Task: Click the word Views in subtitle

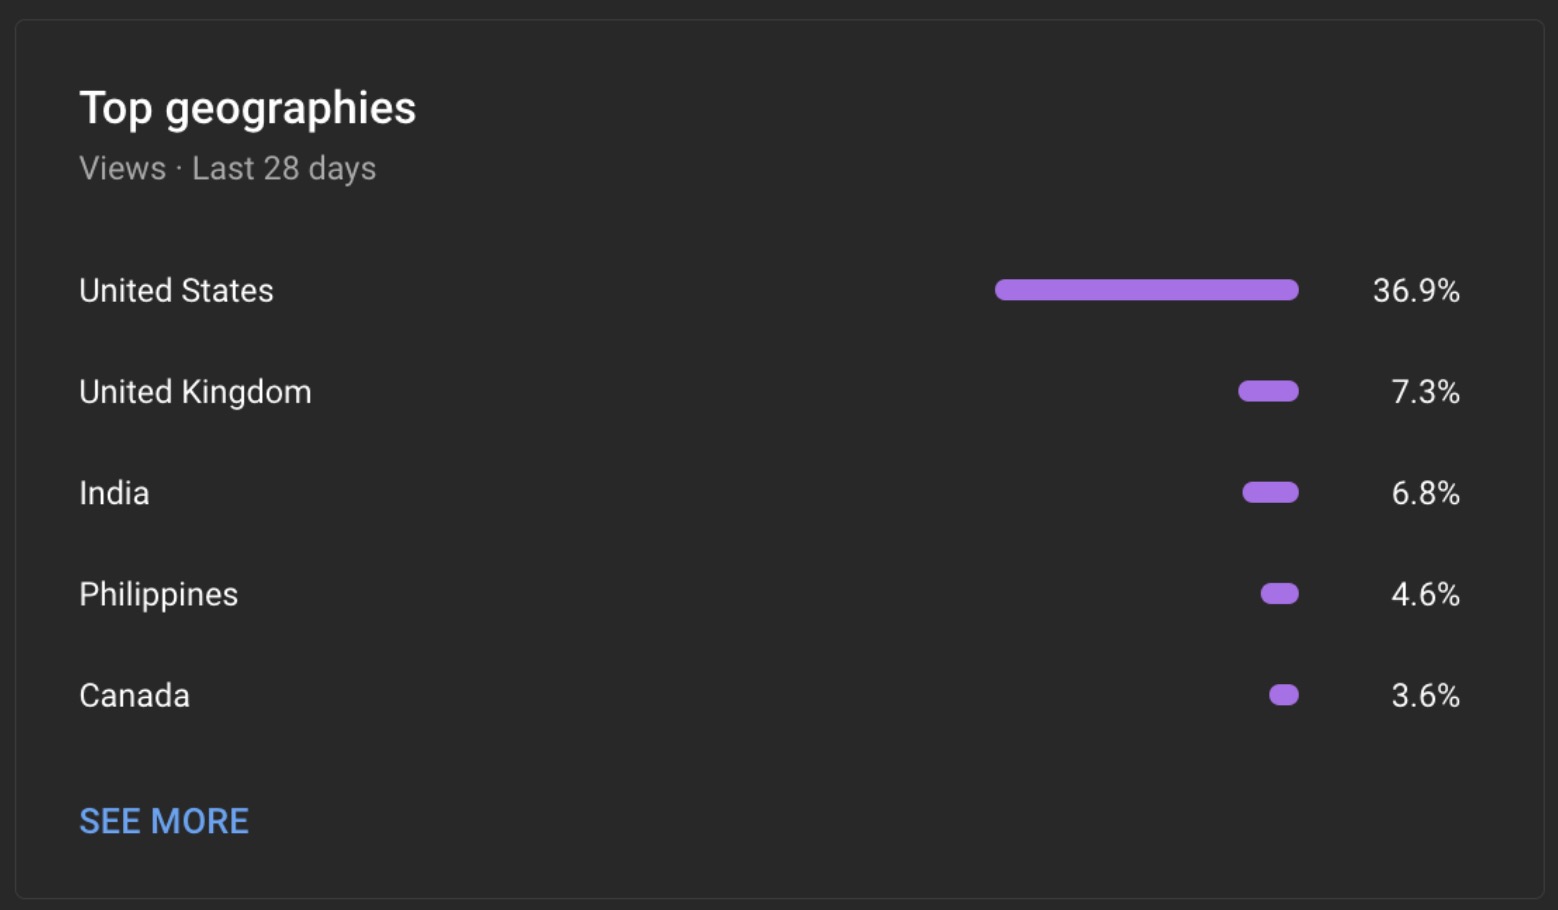Action: [x=122, y=168]
